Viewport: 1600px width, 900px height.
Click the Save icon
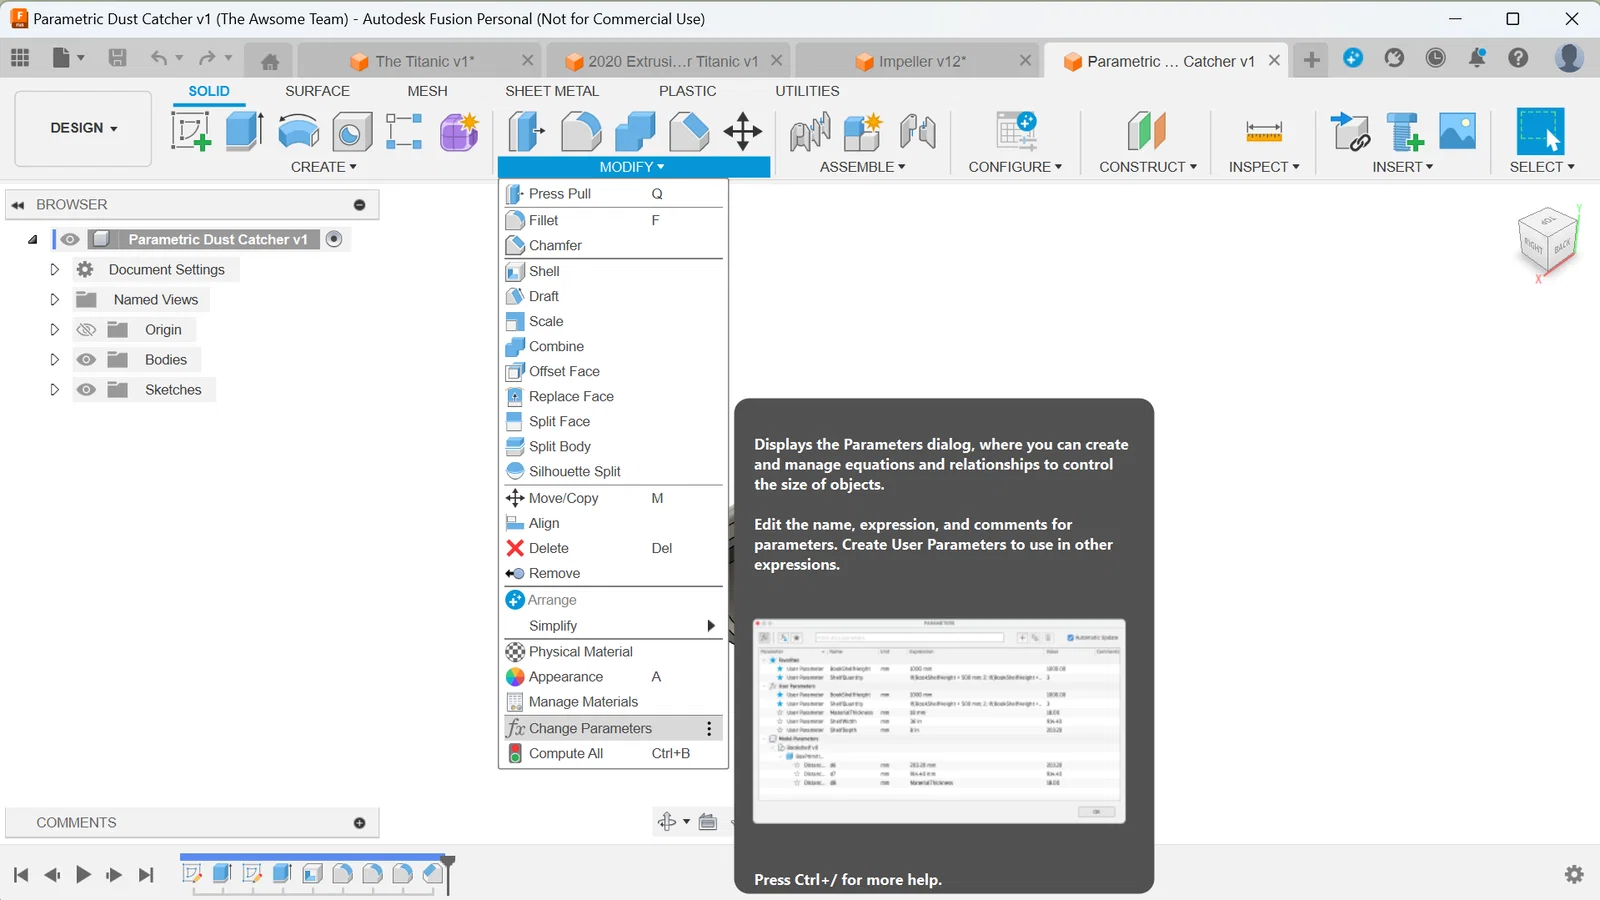(x=117, y=58)
